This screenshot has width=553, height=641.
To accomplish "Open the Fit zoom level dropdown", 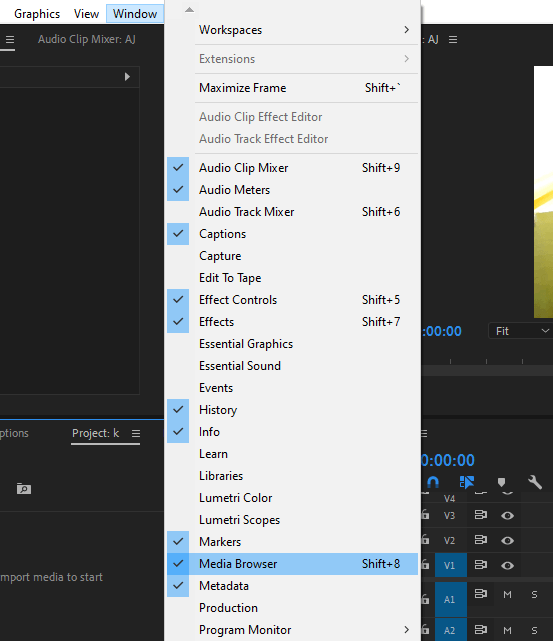I will [x=521, y=331].
